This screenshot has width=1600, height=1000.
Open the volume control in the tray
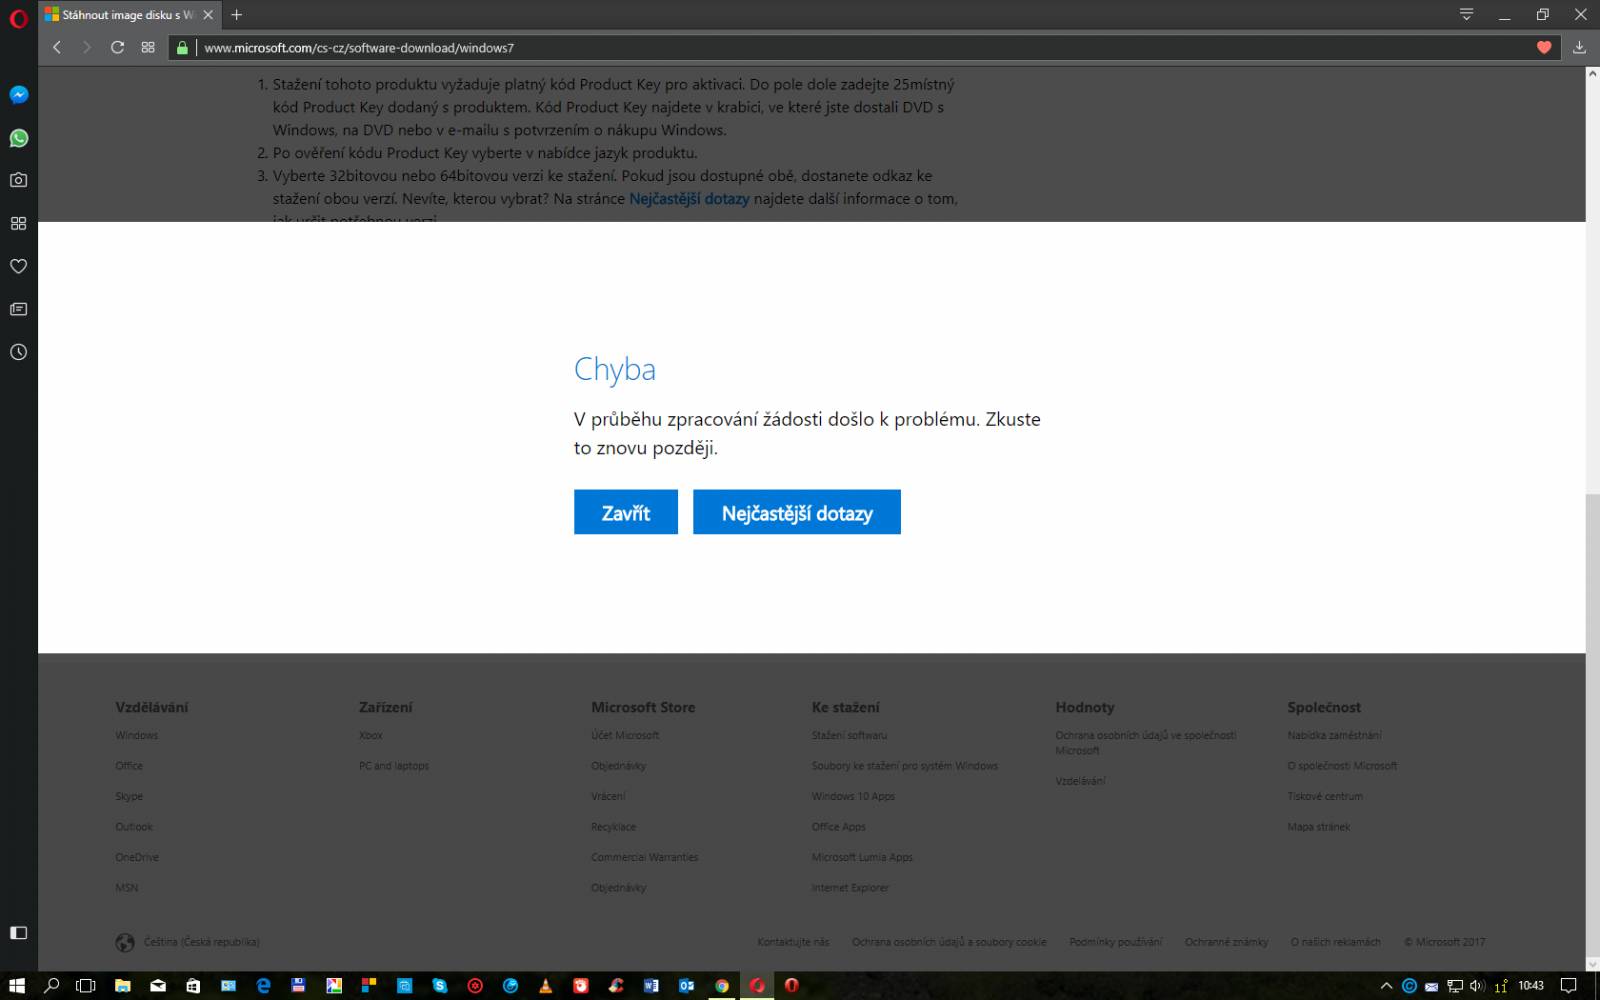pos(1477,985)
